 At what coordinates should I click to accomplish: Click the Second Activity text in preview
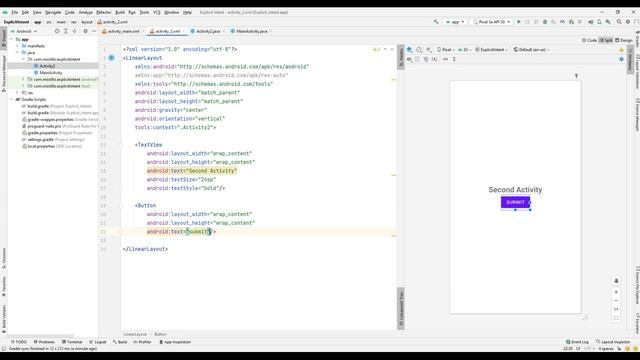(515, 190)
